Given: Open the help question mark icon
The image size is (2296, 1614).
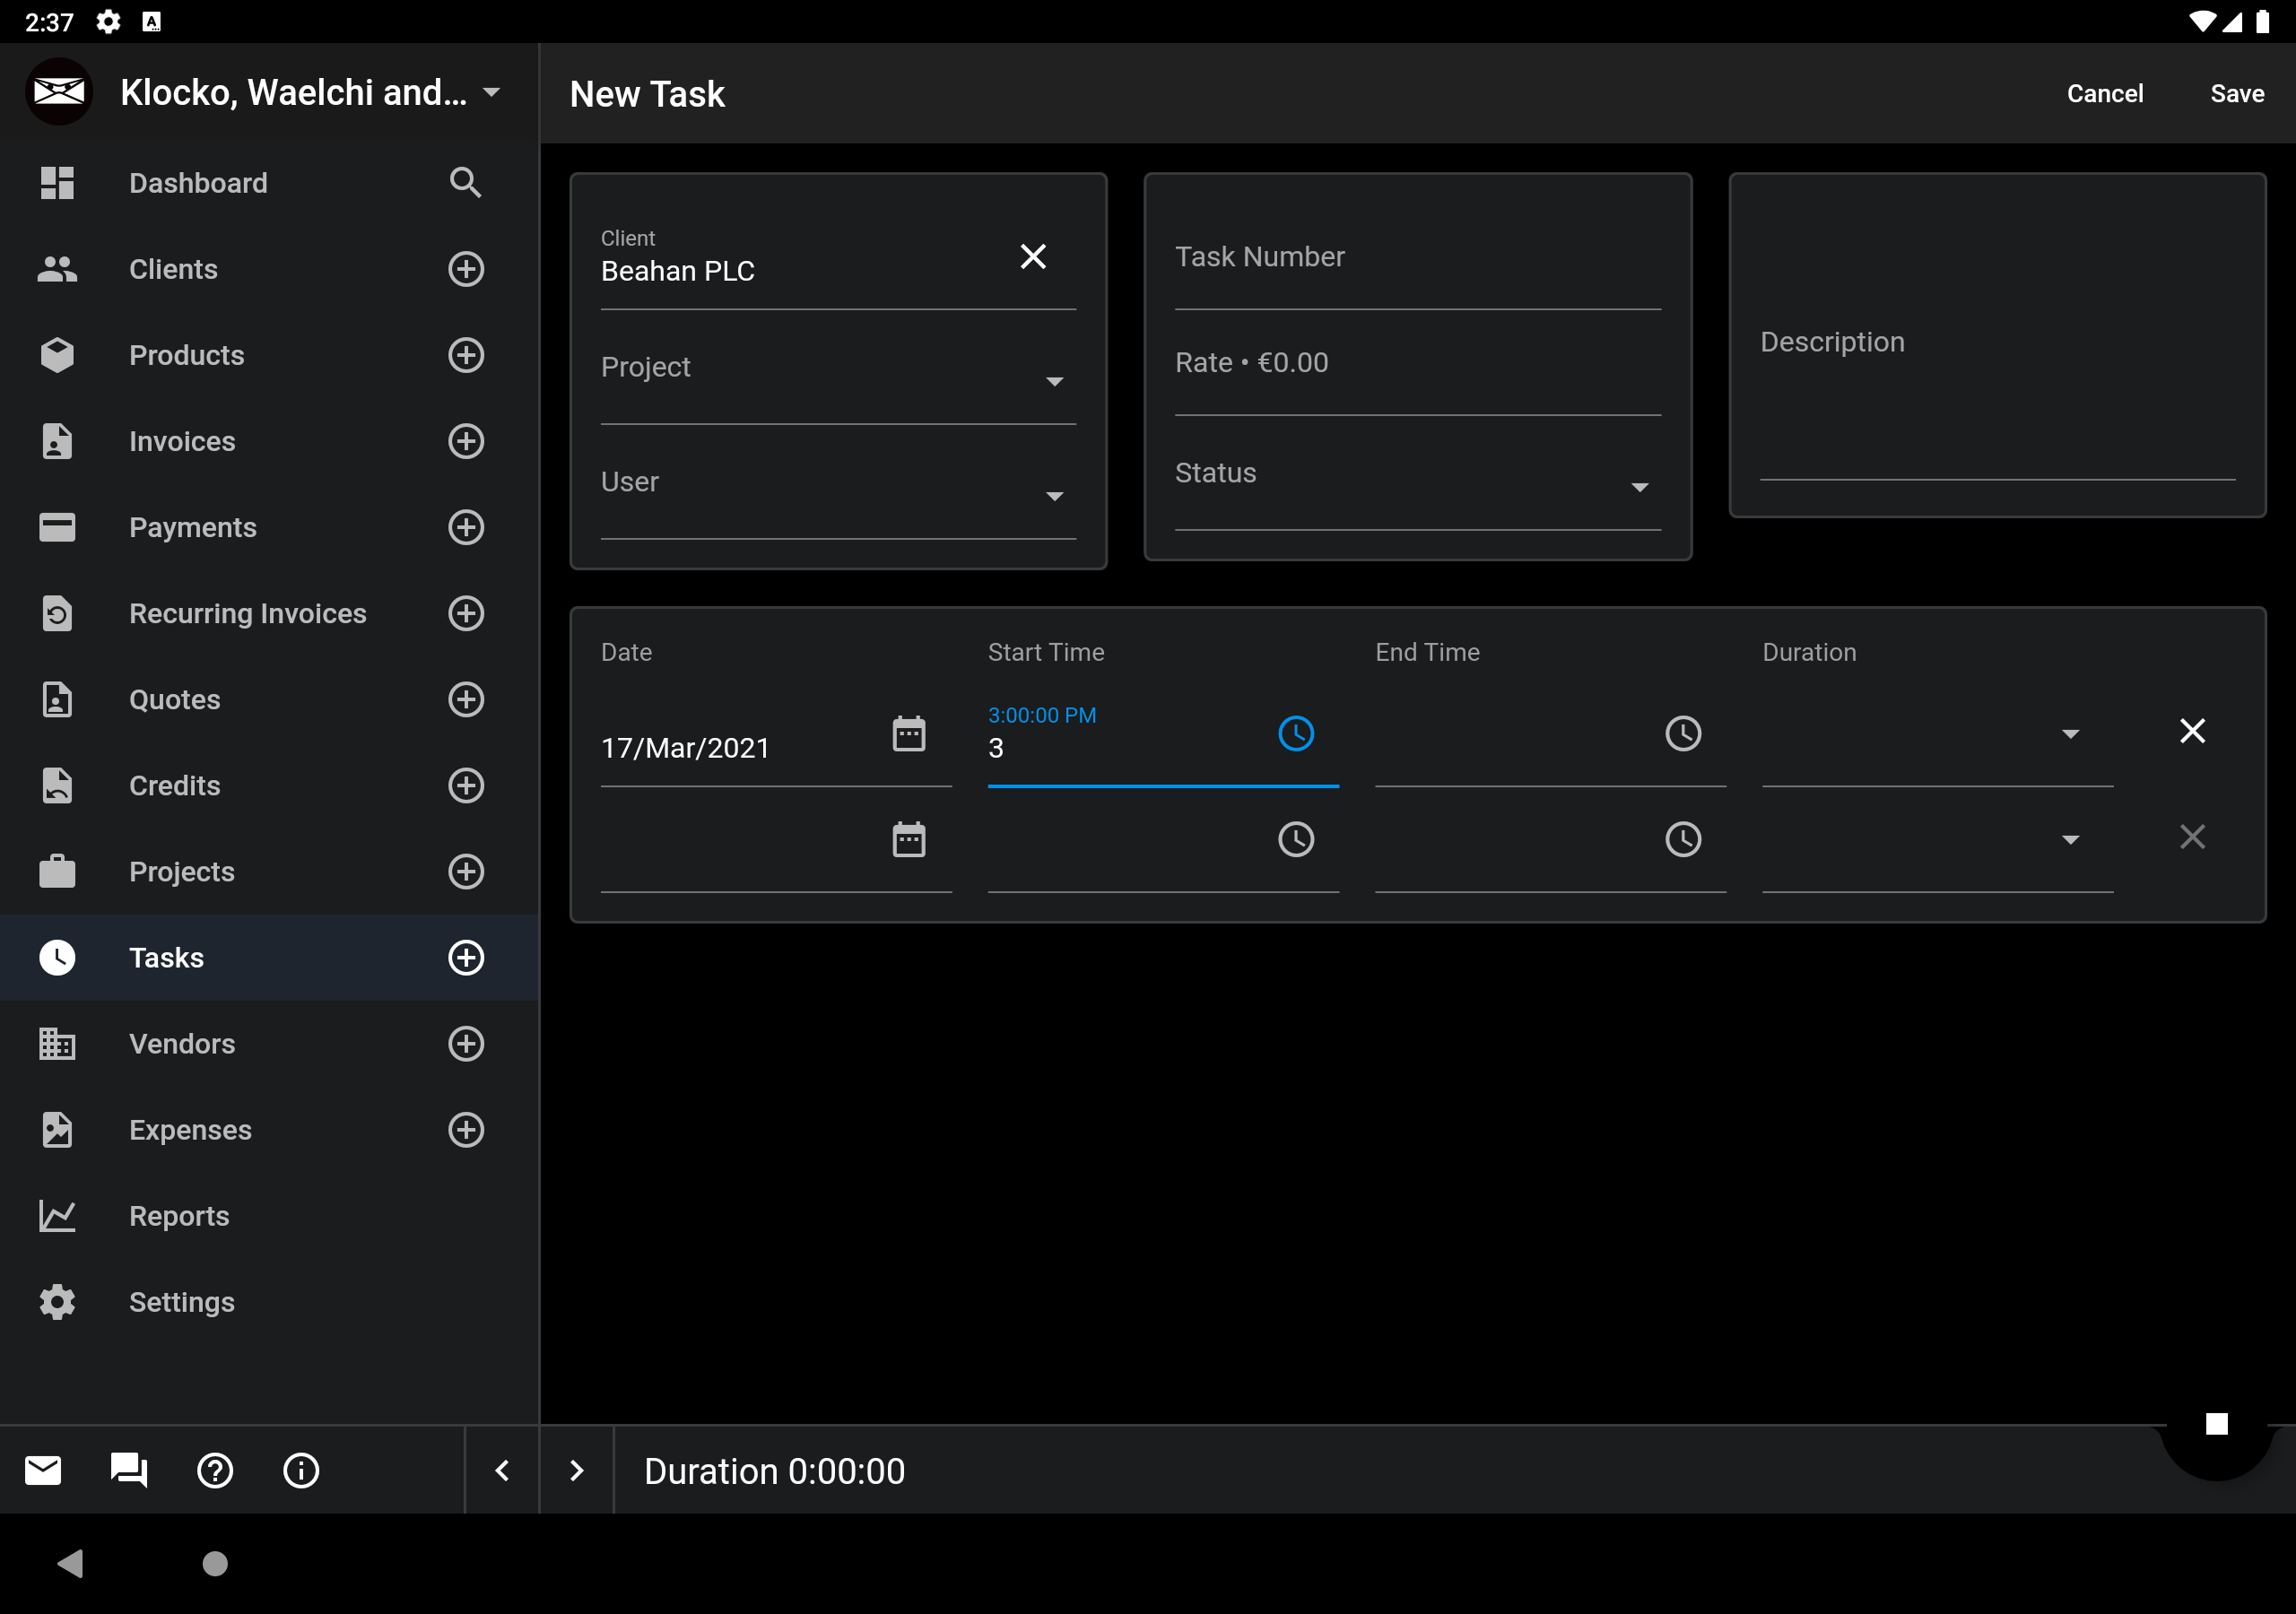Looking at the screenshot, I should (215, 1470).
